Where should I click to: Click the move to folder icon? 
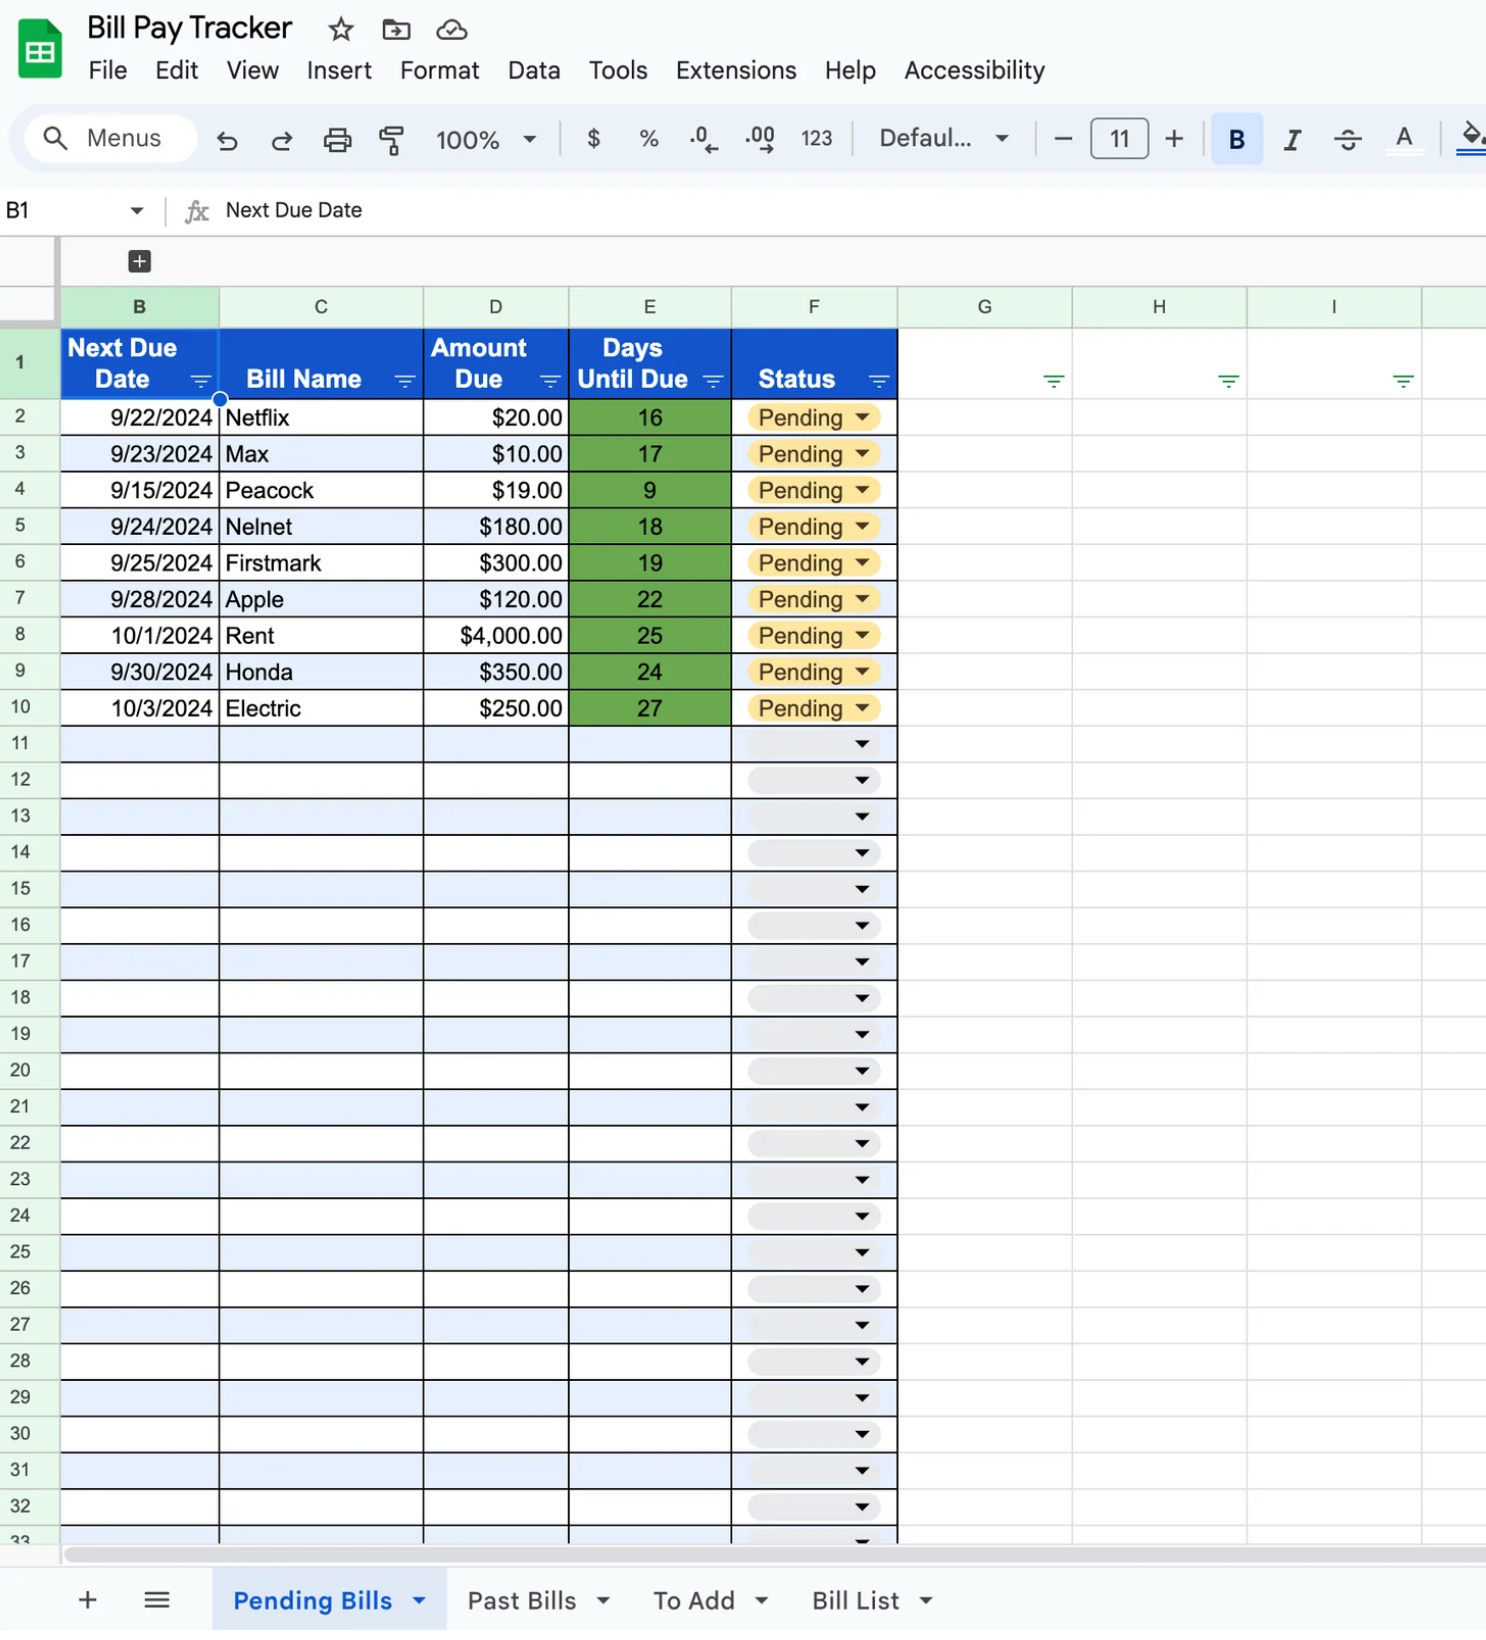tap(396, 30)
